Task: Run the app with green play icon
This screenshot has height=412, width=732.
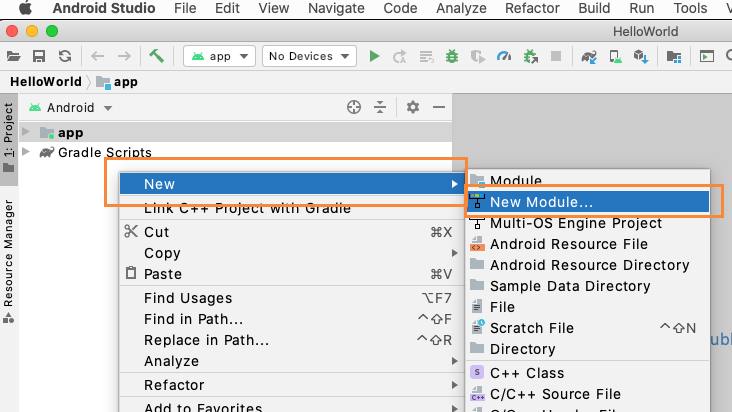Action: point(374,56)
